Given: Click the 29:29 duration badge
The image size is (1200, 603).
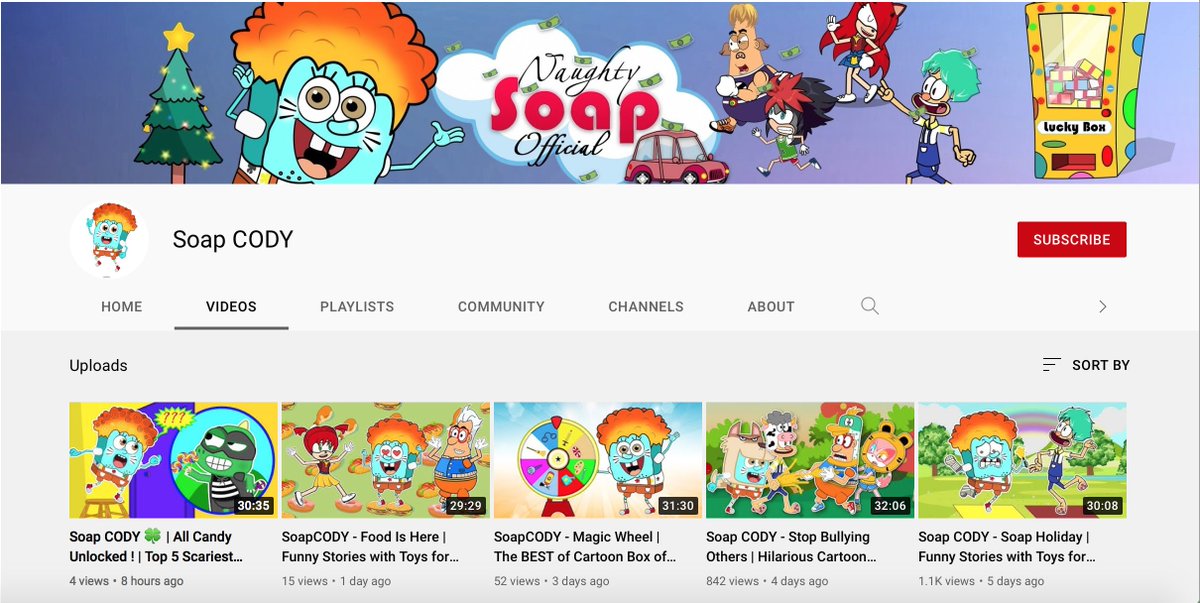Looking at the screenshot, I should pos(465,506).
